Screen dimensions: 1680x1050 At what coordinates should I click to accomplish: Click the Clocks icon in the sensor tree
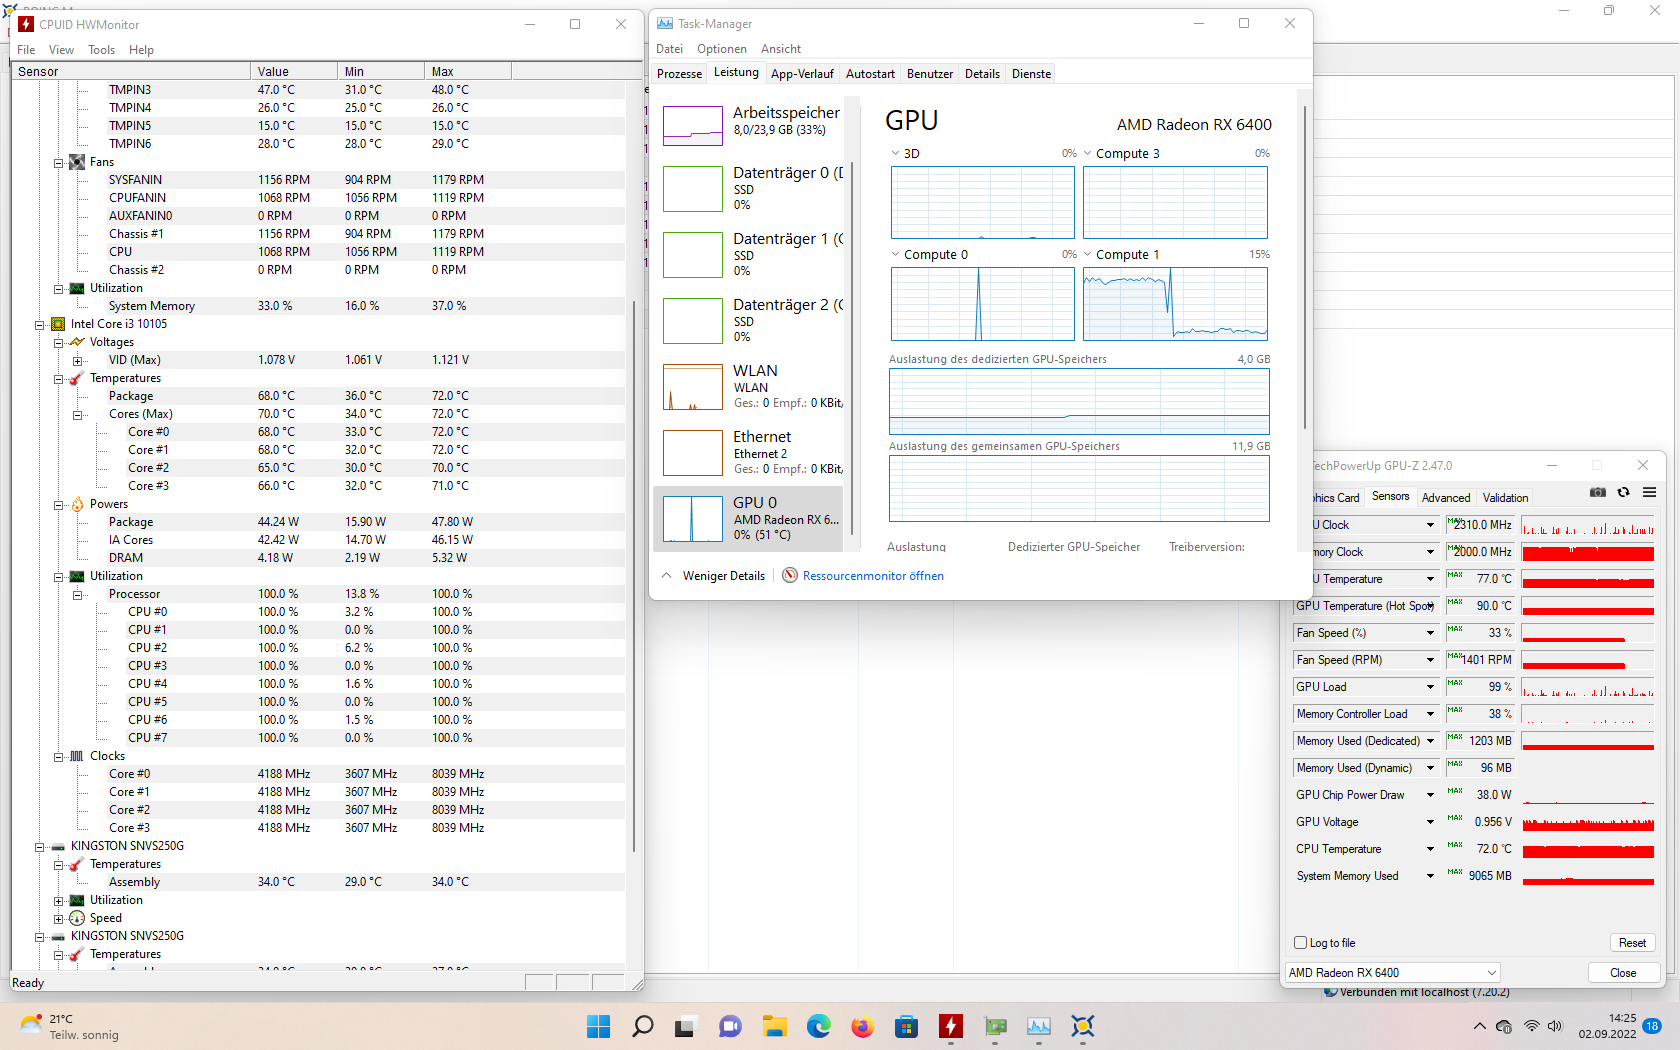[77, 756]
